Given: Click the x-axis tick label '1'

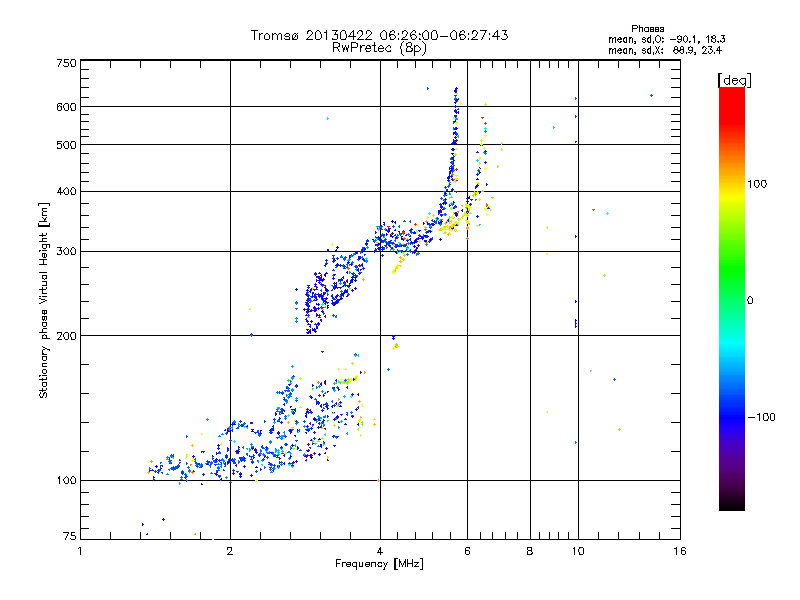Looking at the screenshot, I should click(x=80, y=551).
